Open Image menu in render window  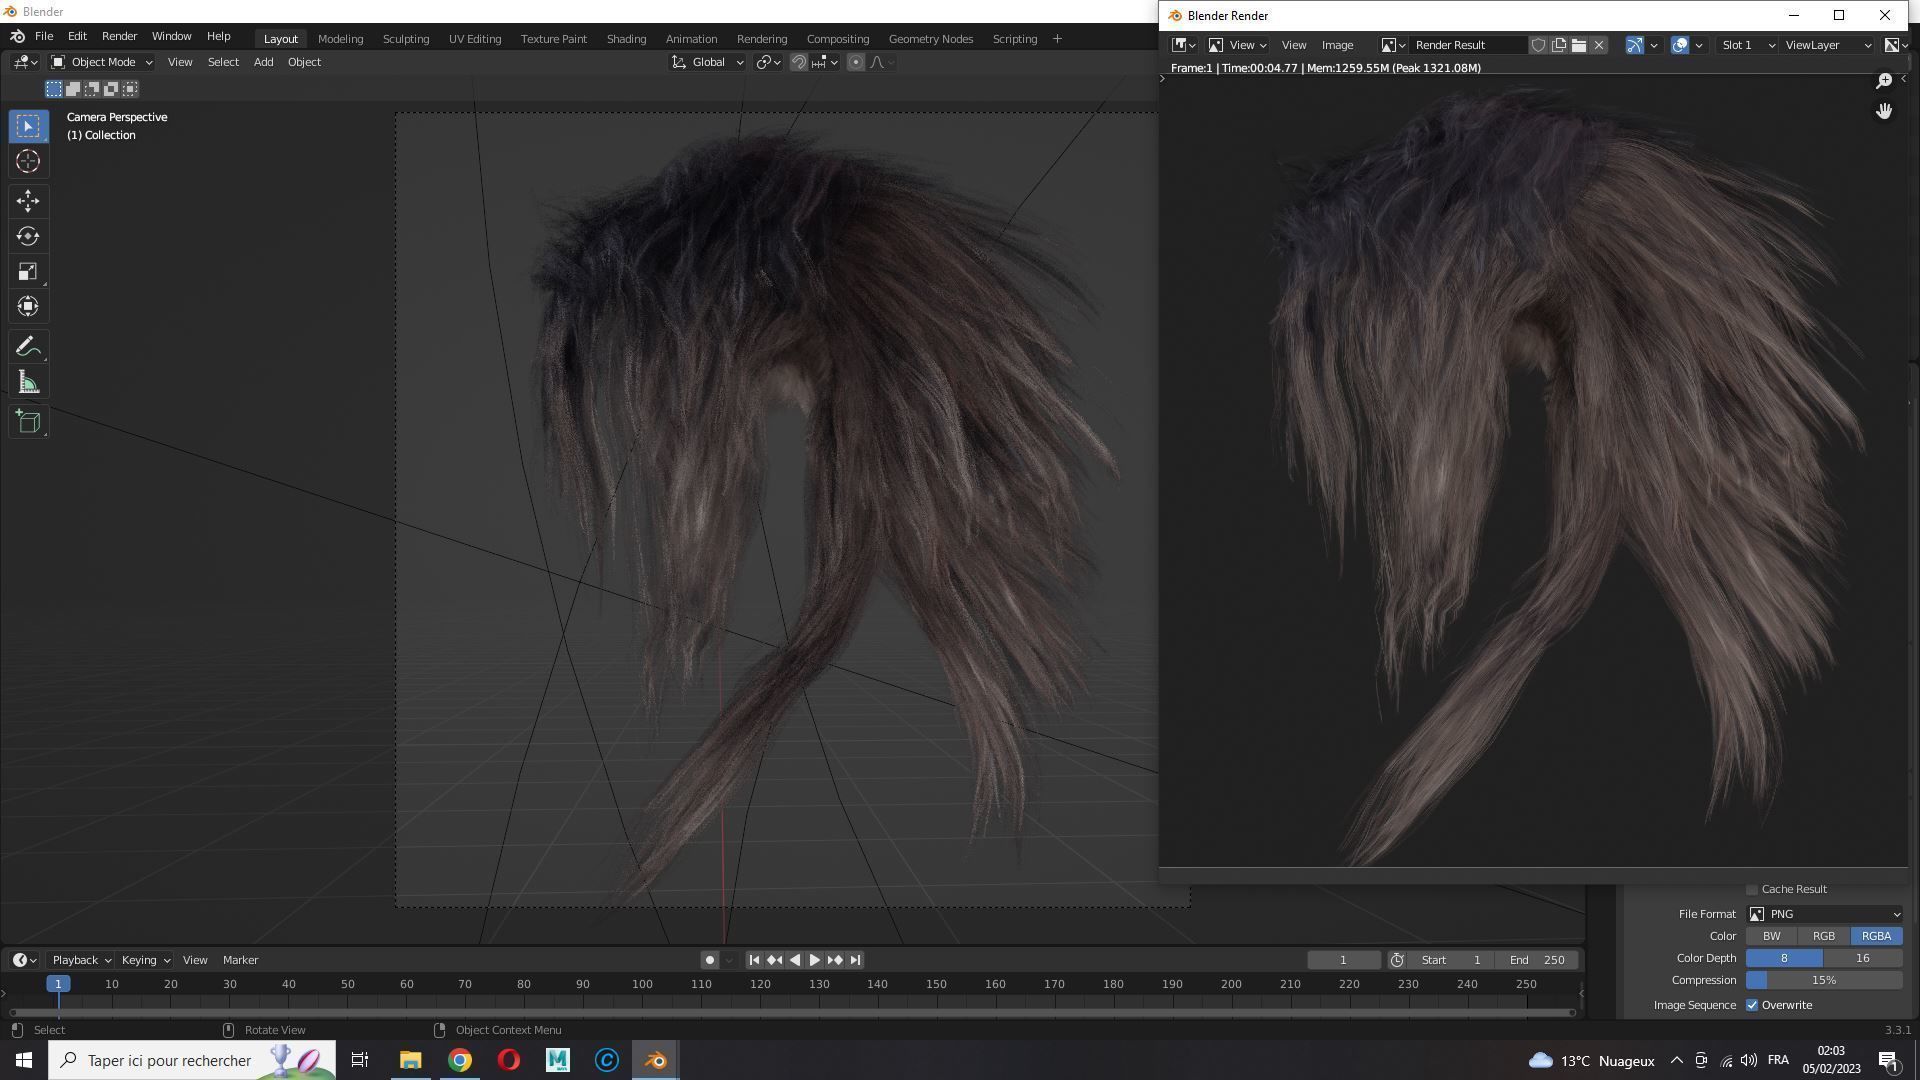coord(1337,45)
